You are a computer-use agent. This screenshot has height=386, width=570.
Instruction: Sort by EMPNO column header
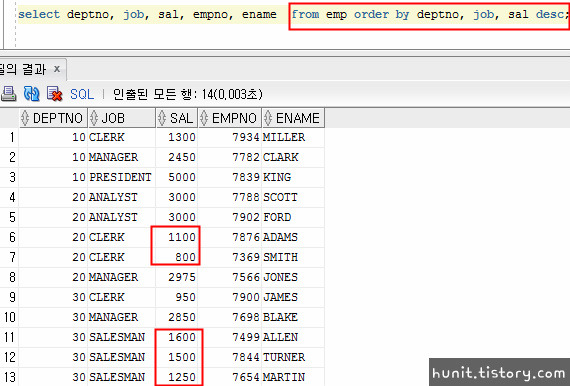[x=230, y=118]
